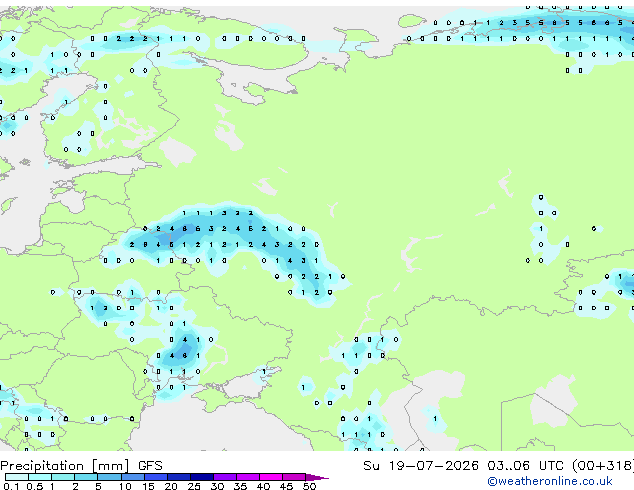Click the '50' legend scale label
The image size is (634, 490).
pyautogui.click(x=309, y=486)
